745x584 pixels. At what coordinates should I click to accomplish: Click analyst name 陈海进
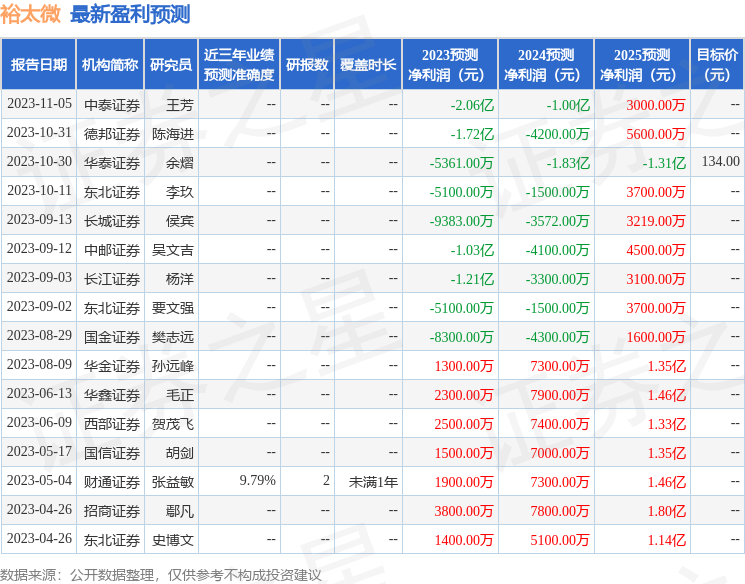point(172,134)
